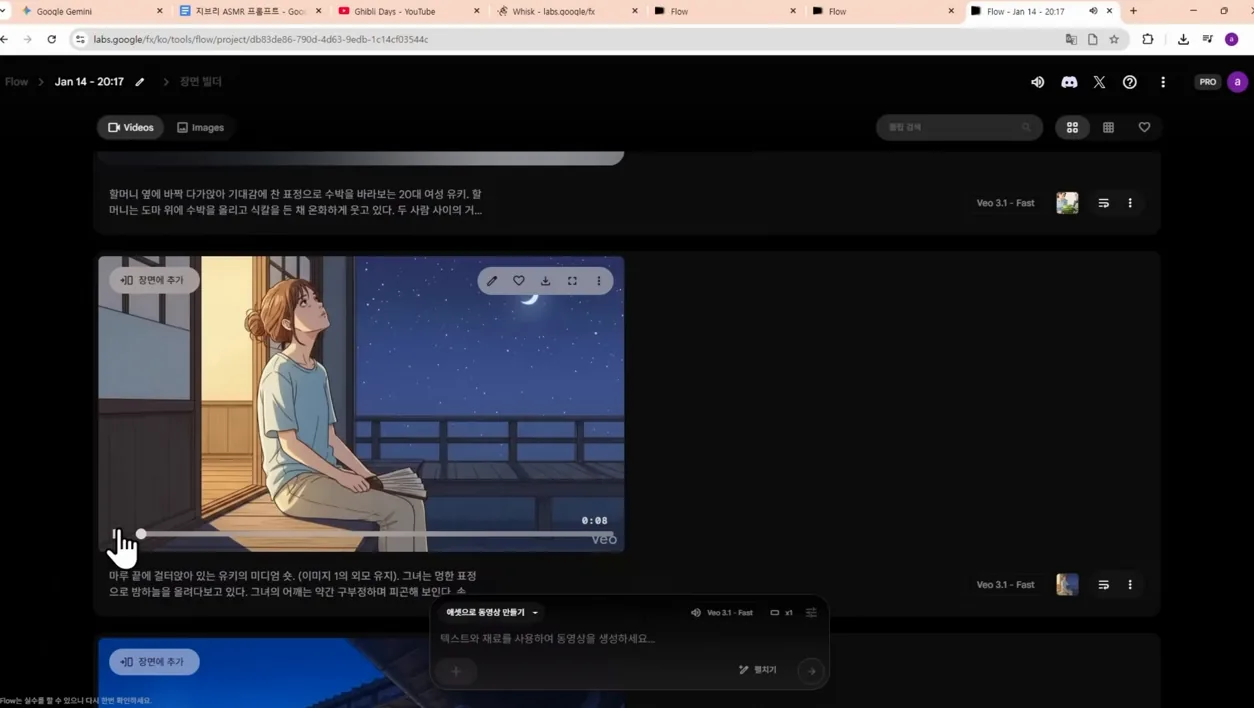The image size is (1254, 708).
Task: Open the prompt settings sliders icon
Action: 811,612
